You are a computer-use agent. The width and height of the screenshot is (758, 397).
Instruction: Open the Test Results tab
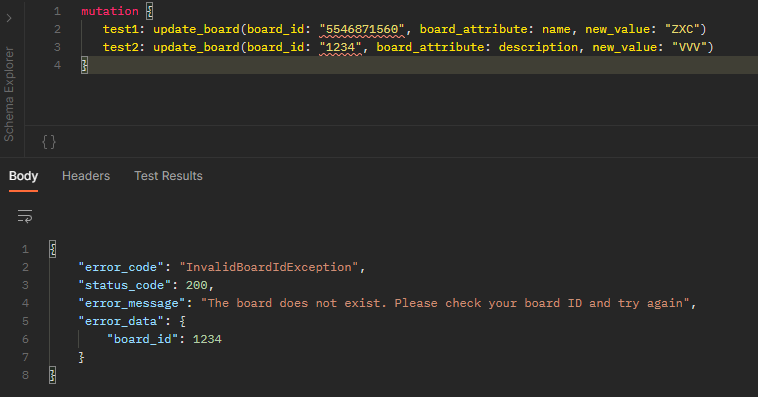[x=168, y=176]
